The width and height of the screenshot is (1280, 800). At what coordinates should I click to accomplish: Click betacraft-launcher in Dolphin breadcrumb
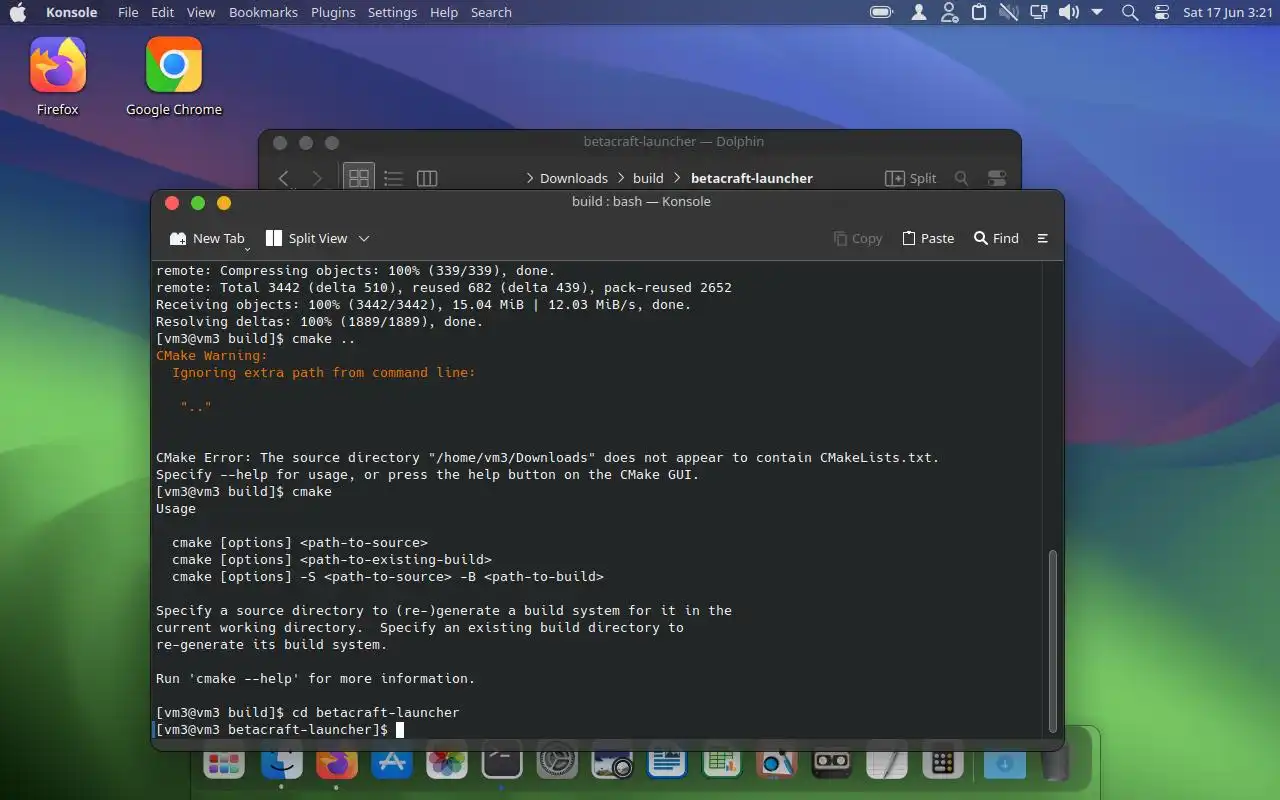[752, 178]
